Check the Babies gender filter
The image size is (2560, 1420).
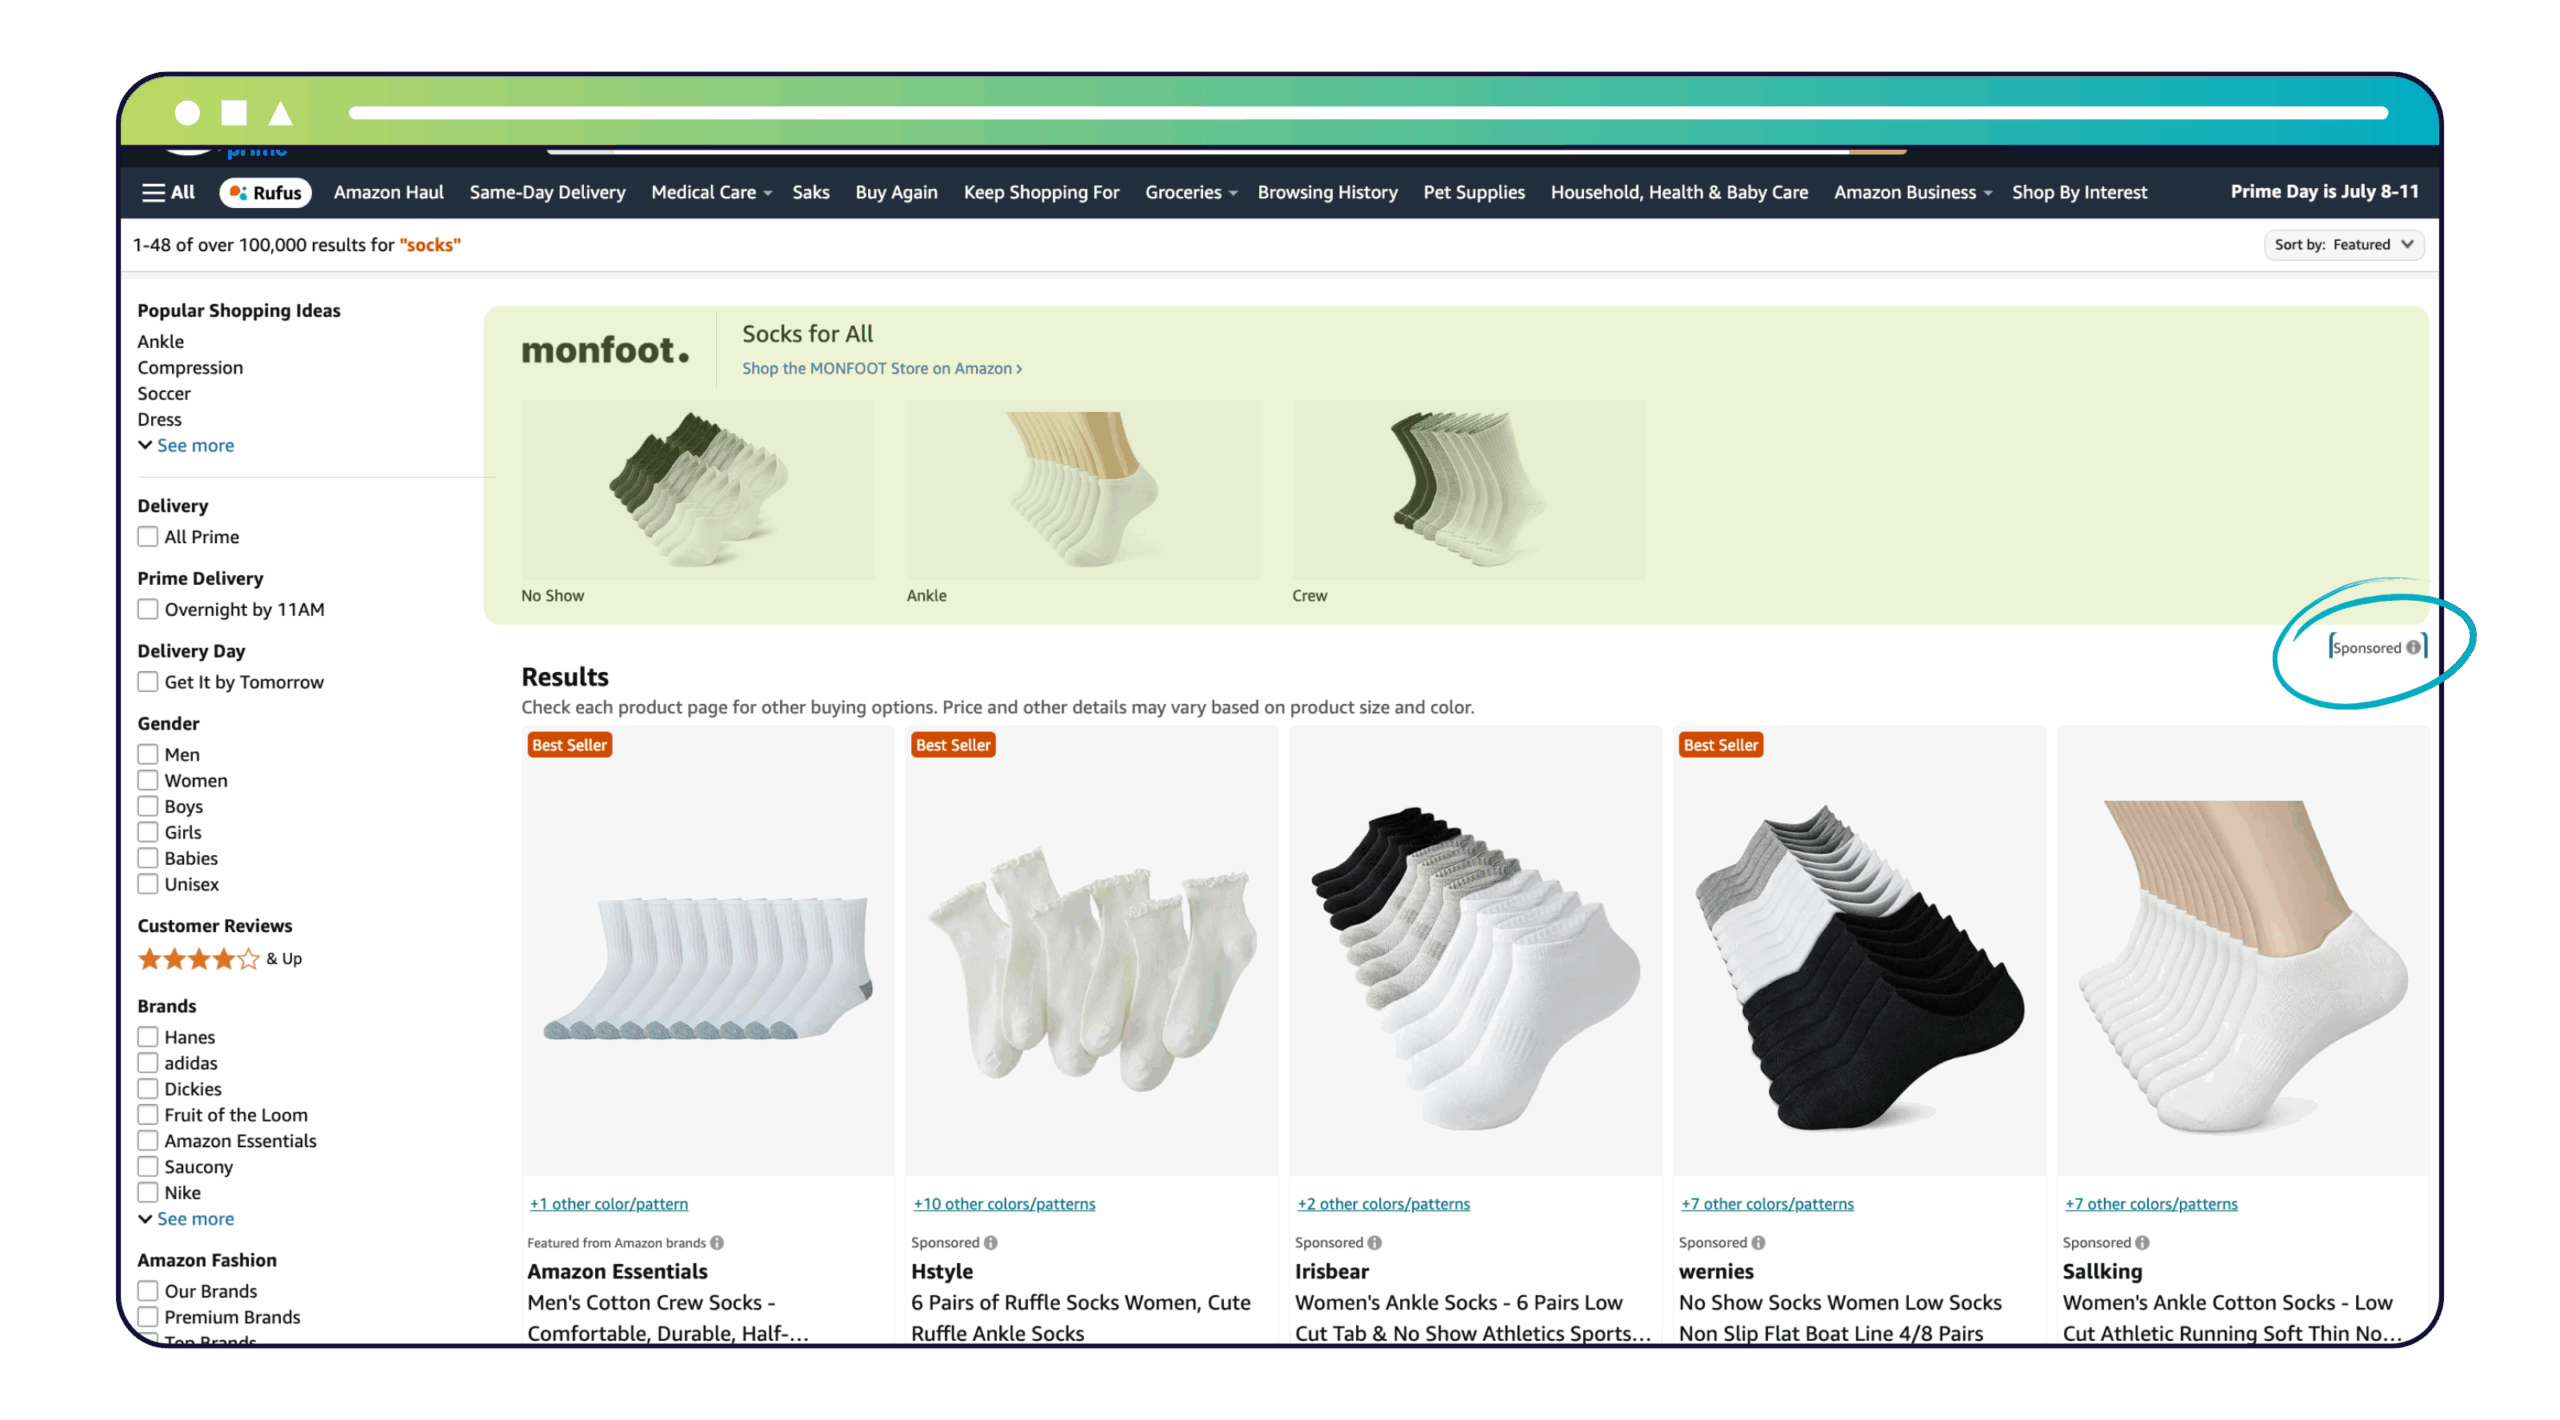(148, 858)
